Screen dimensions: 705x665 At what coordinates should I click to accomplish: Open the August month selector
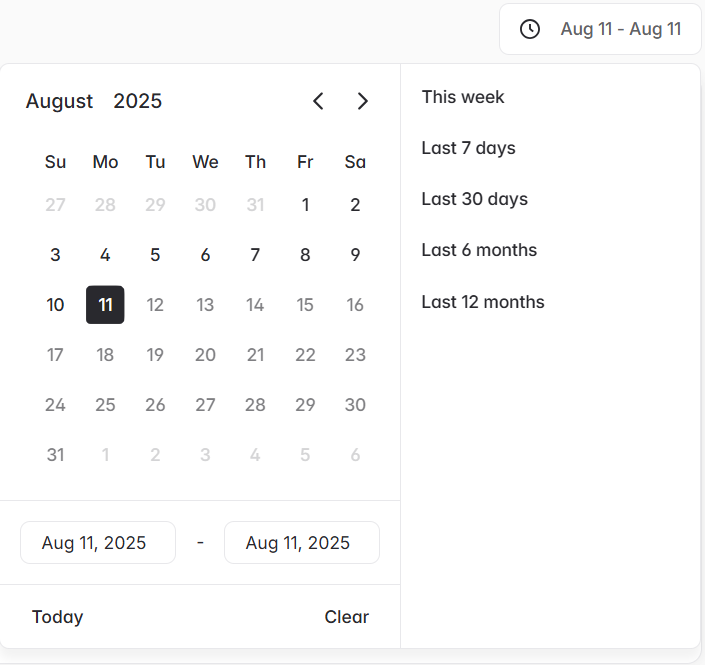tap(59, 101)
